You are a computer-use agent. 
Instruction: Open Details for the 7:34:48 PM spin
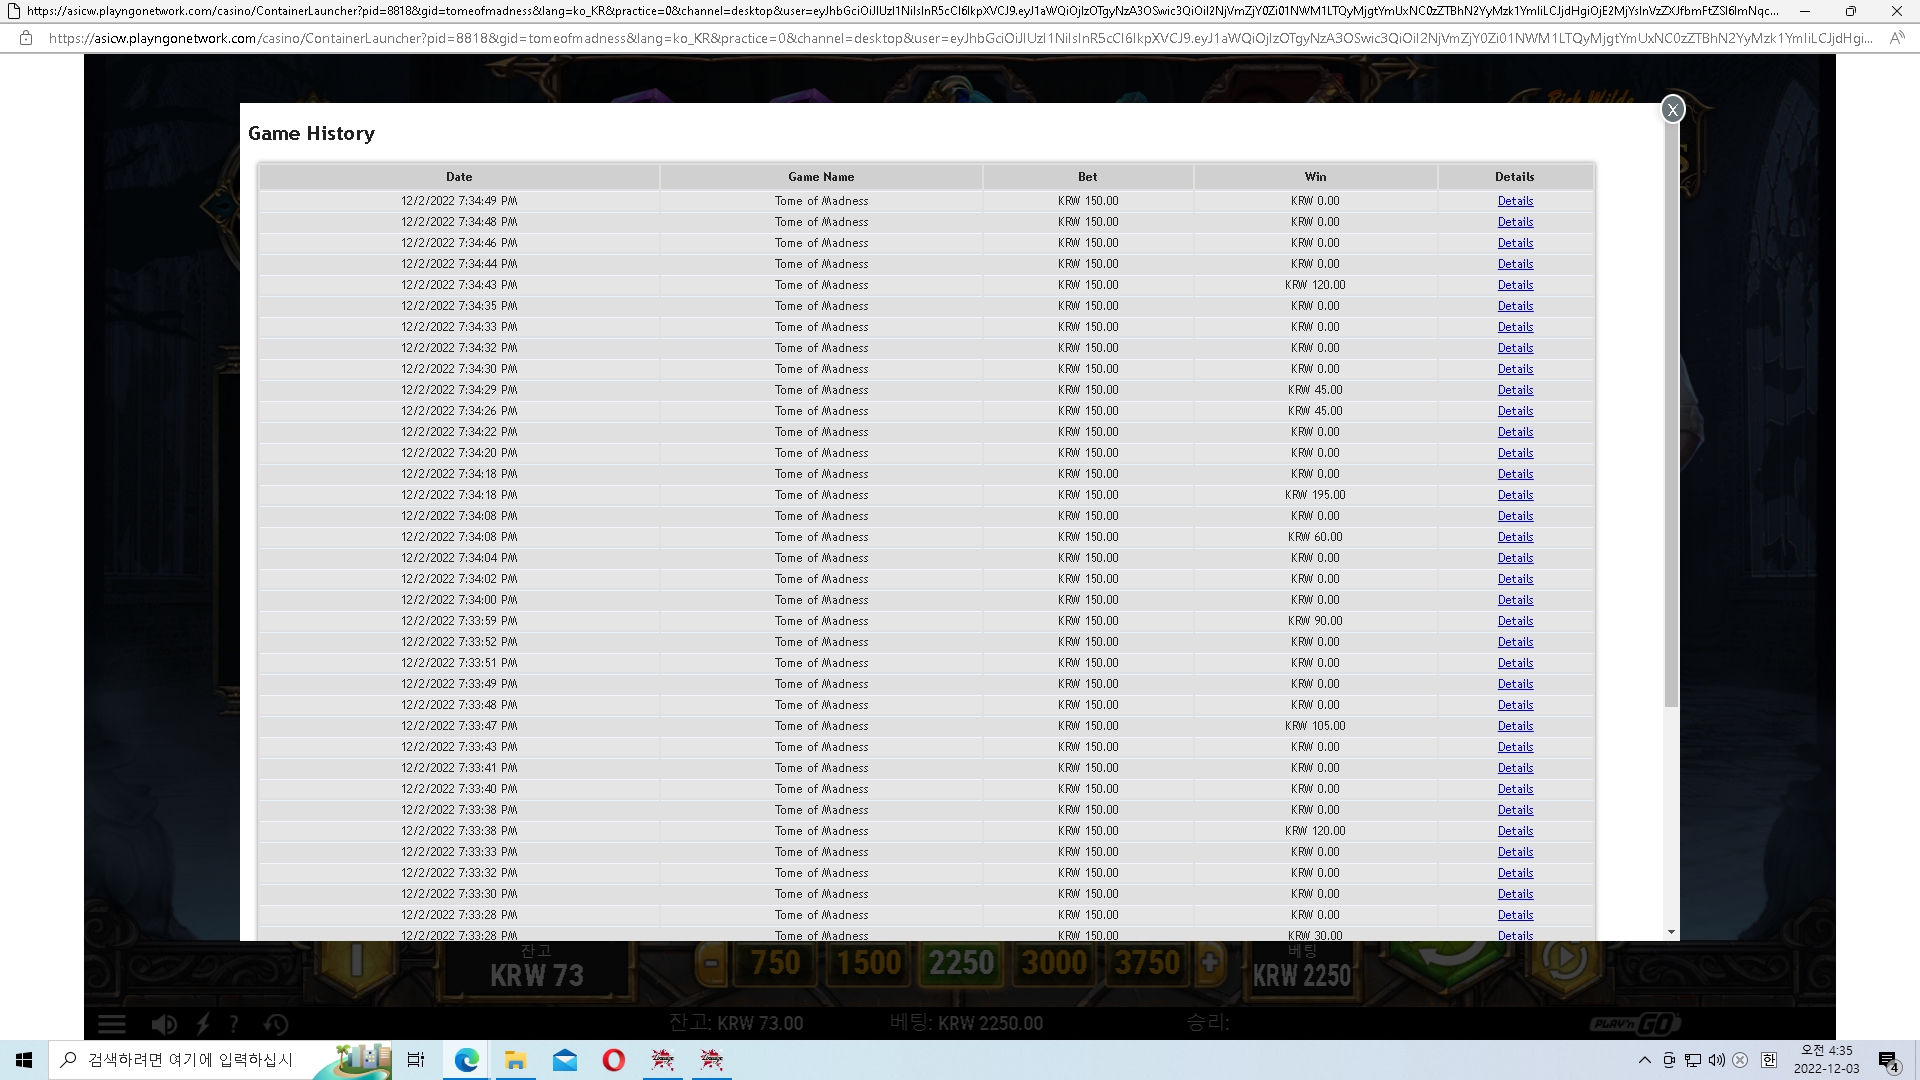tap(1515, 222)
